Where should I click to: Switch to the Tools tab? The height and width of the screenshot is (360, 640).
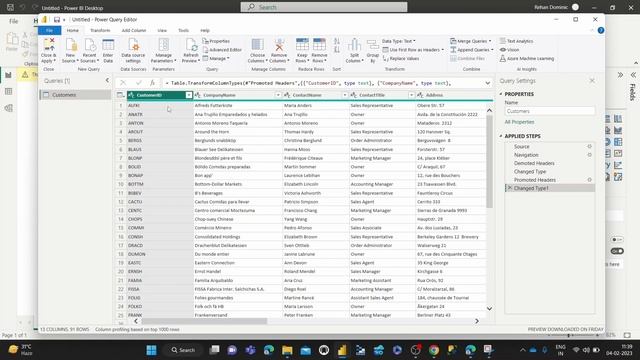click(x=183, y=31)
